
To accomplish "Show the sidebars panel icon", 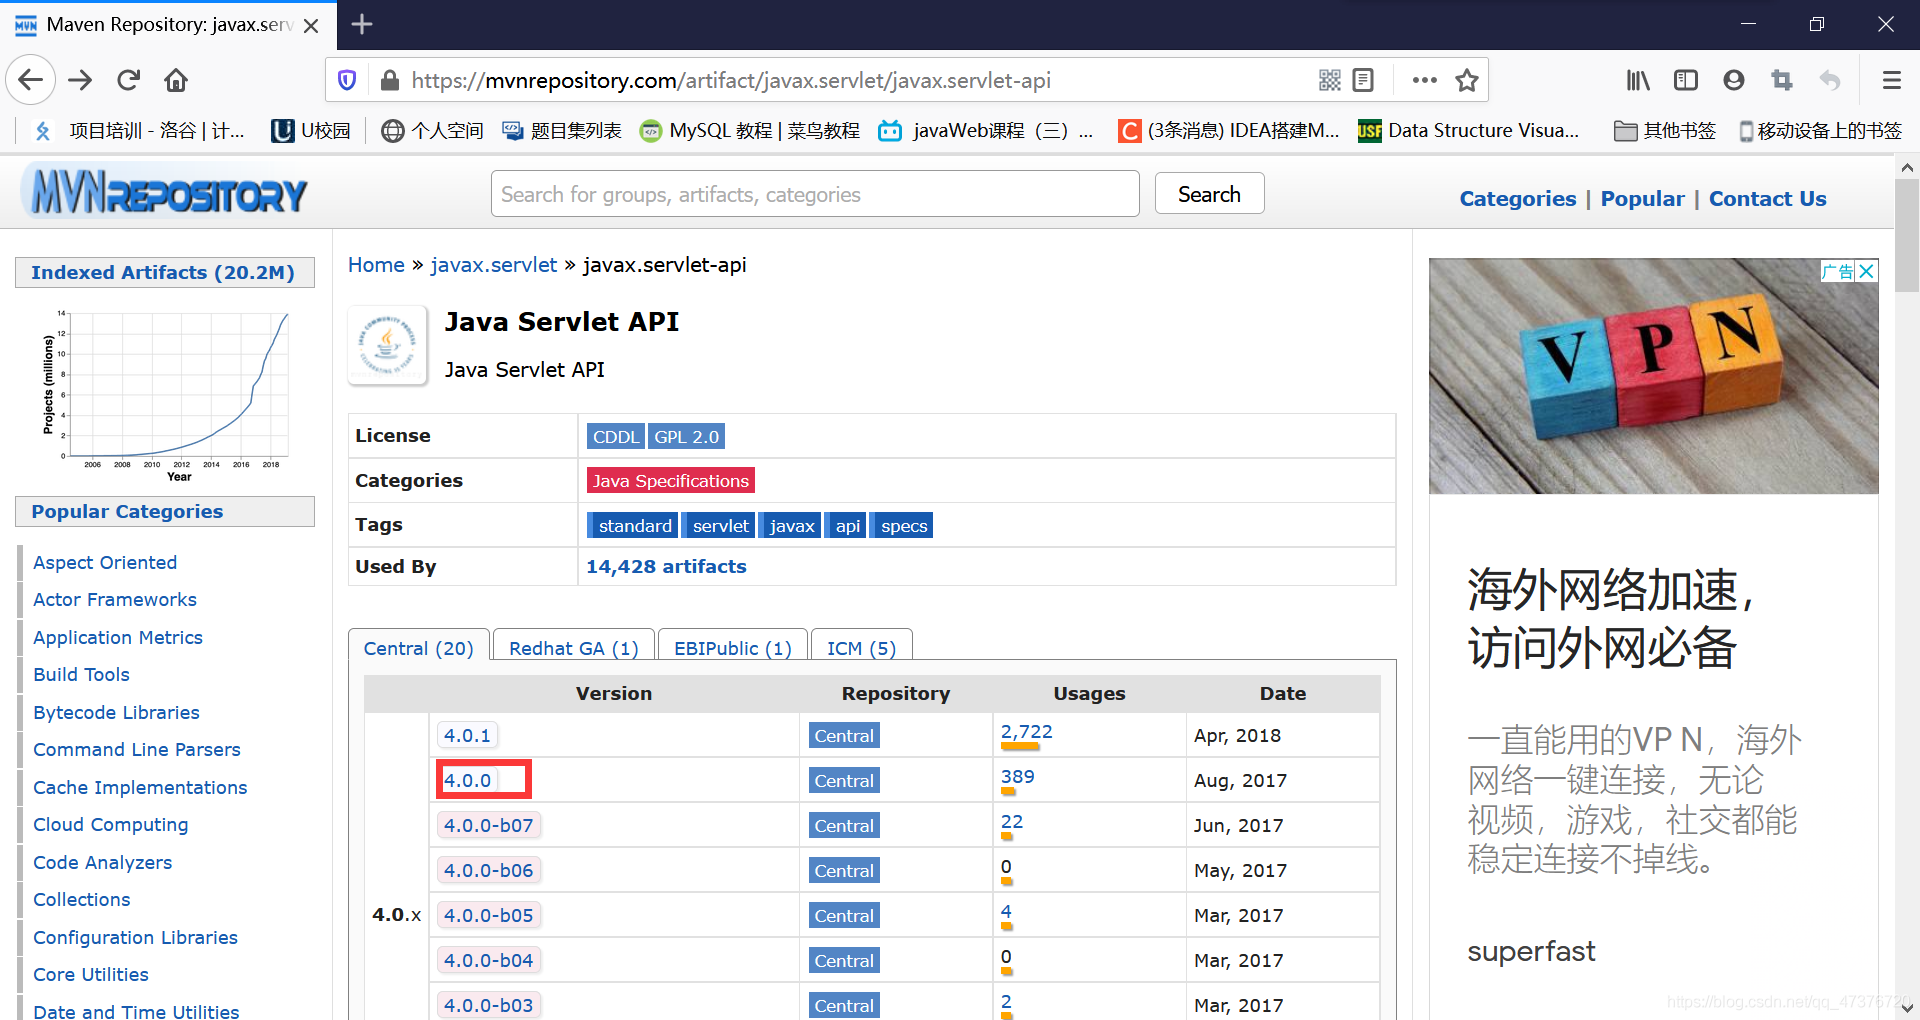I will pos(1686,80).
